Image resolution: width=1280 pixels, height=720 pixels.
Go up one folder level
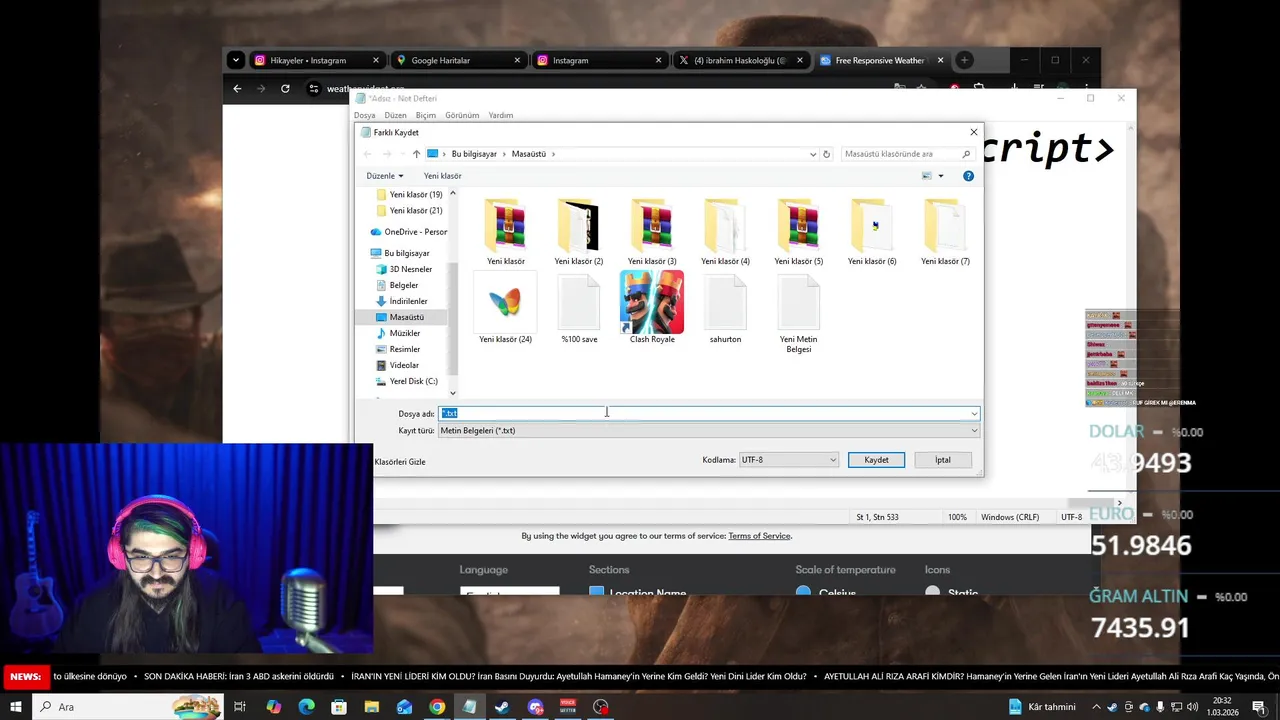click(416, 154)
